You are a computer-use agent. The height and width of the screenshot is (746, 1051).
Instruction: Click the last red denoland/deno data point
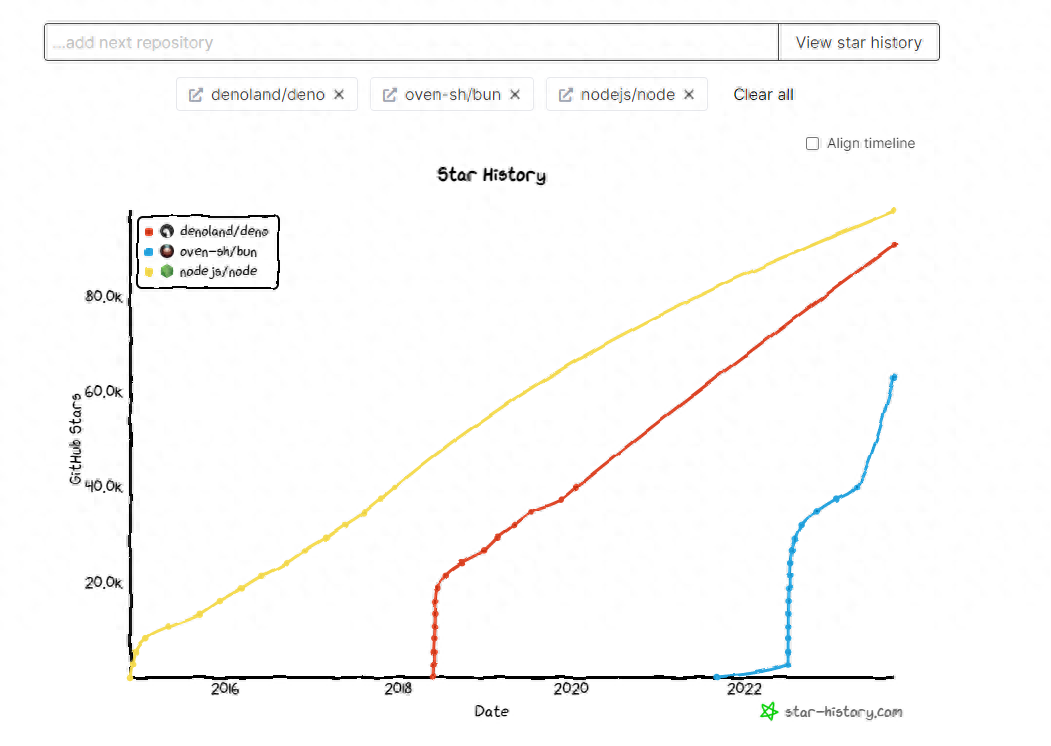click(894, 245)
